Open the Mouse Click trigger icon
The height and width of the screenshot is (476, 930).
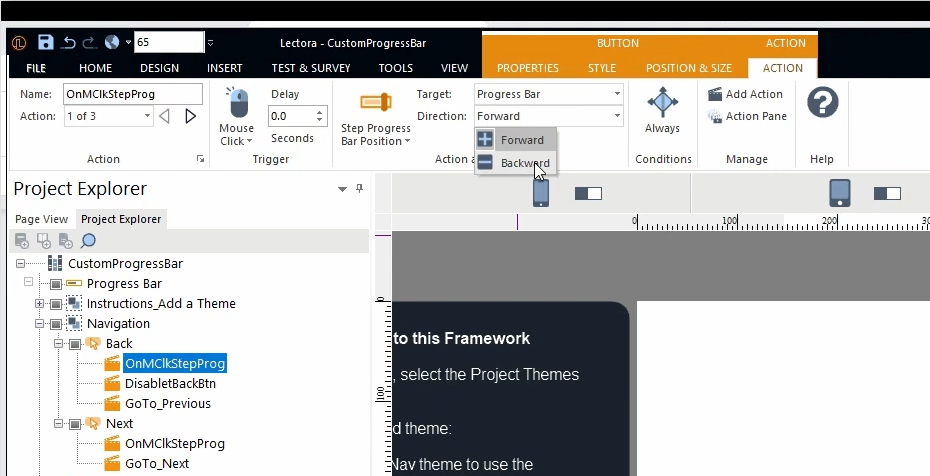tap(237, 105)
